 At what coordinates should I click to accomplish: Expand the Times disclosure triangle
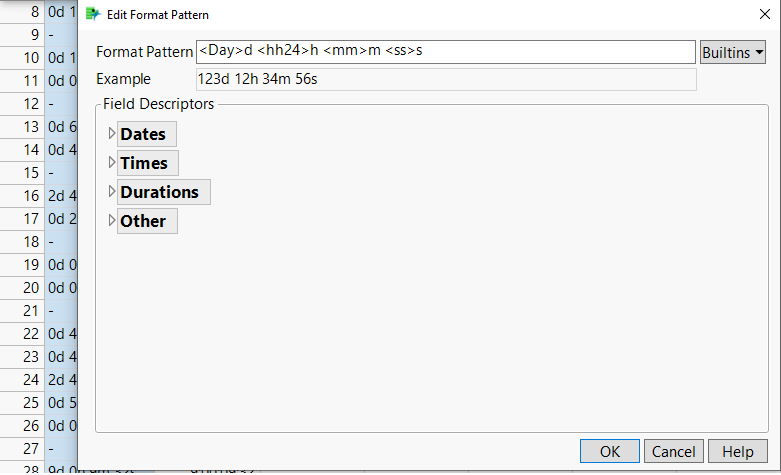111,163
